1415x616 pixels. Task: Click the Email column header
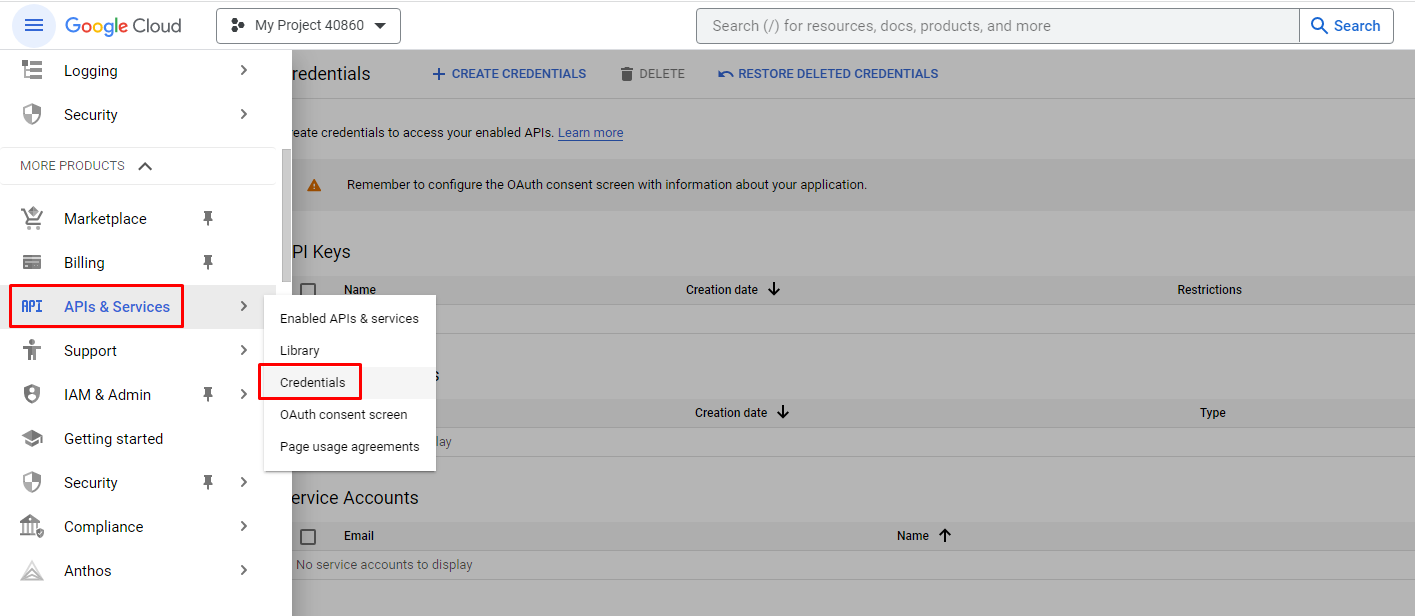[x=359, y=536]
